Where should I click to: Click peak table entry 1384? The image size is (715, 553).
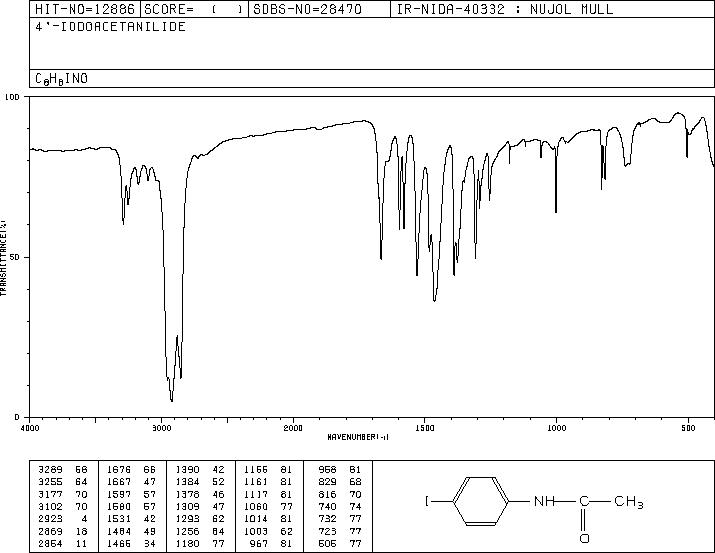200,482
